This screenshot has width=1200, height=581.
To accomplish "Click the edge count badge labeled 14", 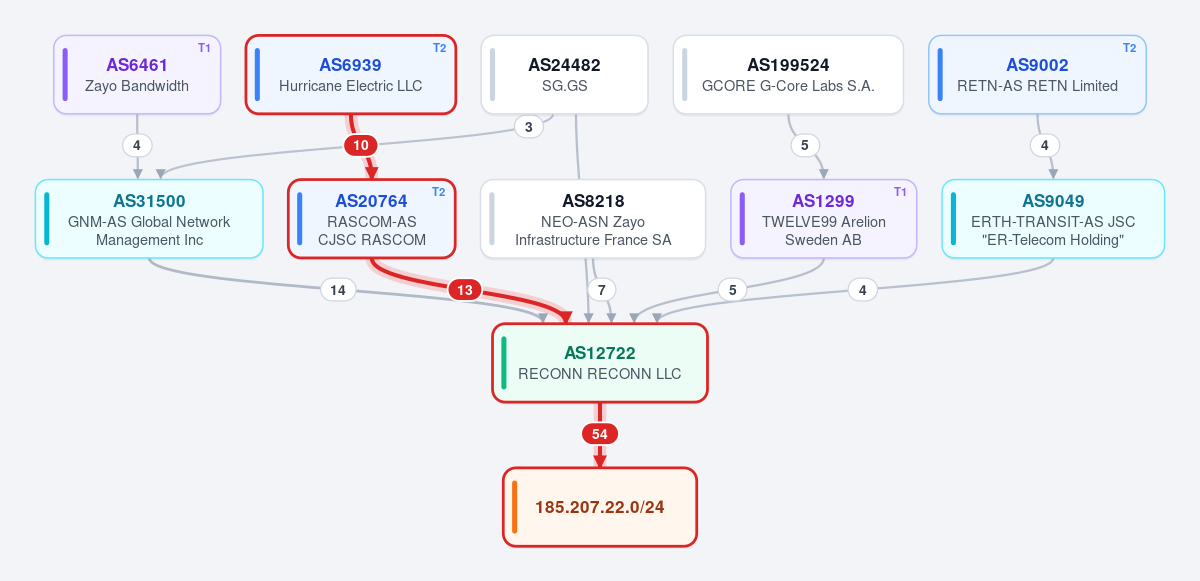I will point(338,290).
